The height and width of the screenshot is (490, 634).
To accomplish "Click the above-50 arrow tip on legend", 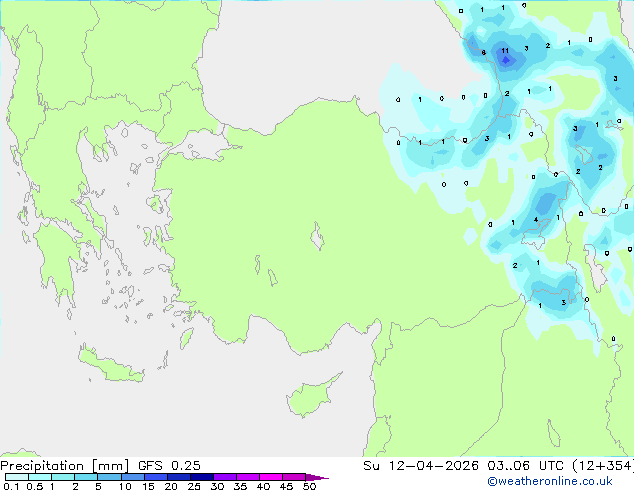I will [317, 477].
